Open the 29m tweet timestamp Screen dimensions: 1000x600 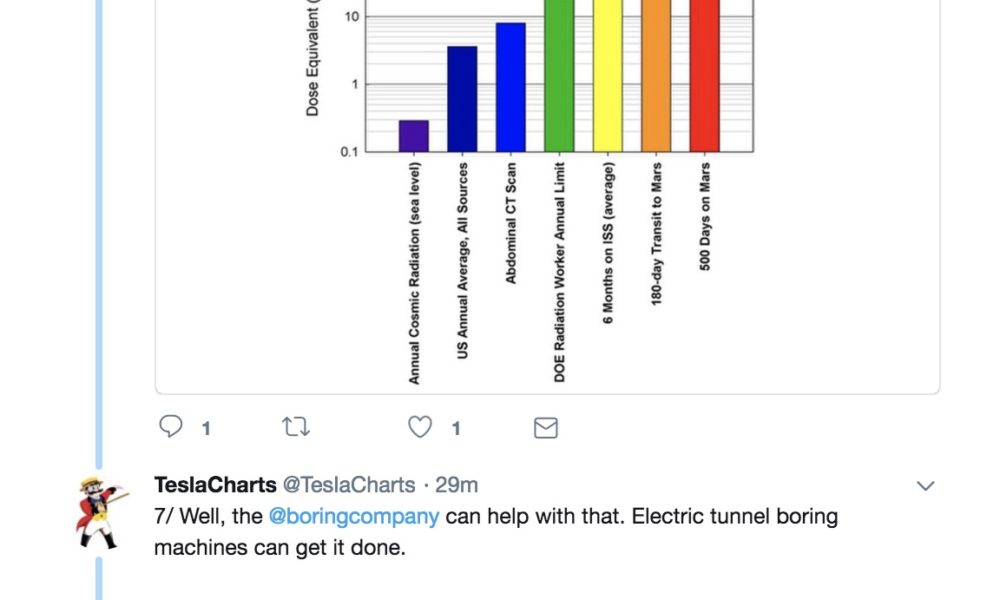coord(457,485)
